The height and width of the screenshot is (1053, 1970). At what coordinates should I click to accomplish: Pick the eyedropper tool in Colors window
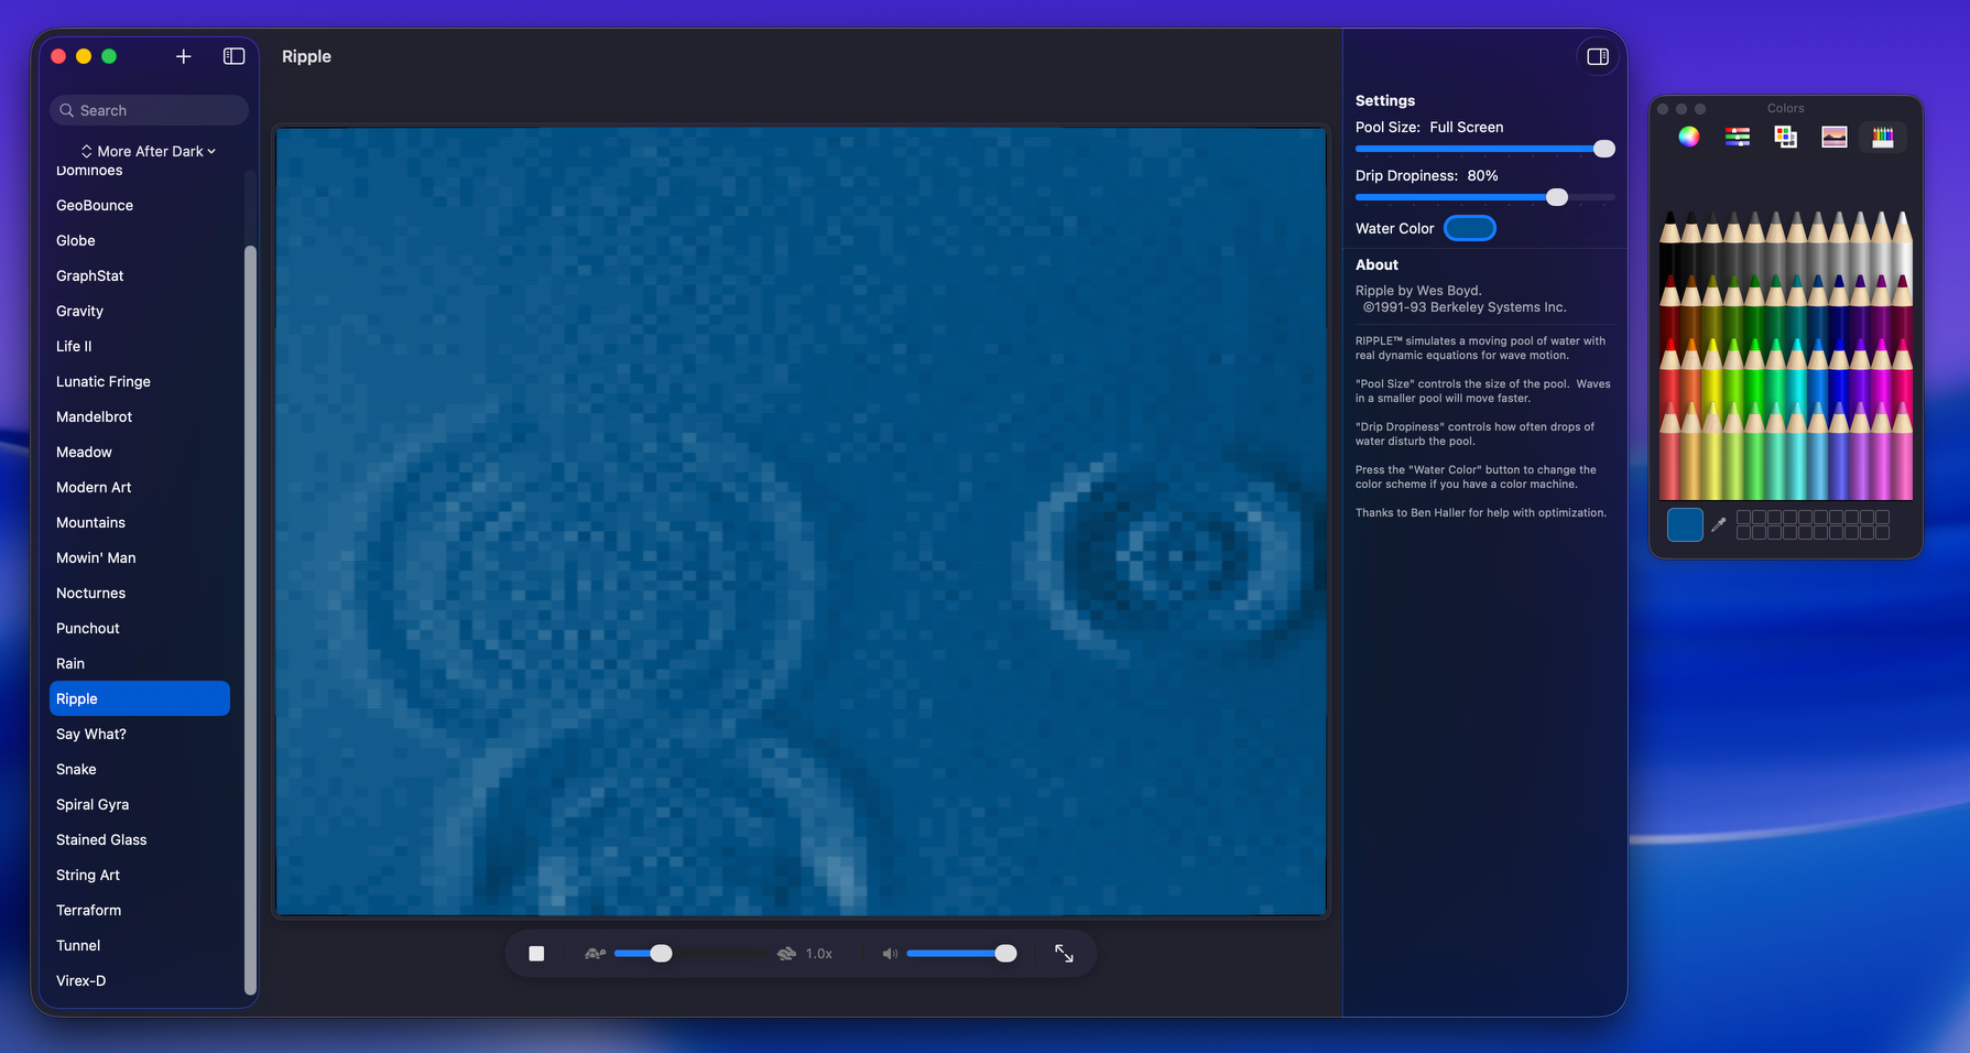tap(1719, 524)
